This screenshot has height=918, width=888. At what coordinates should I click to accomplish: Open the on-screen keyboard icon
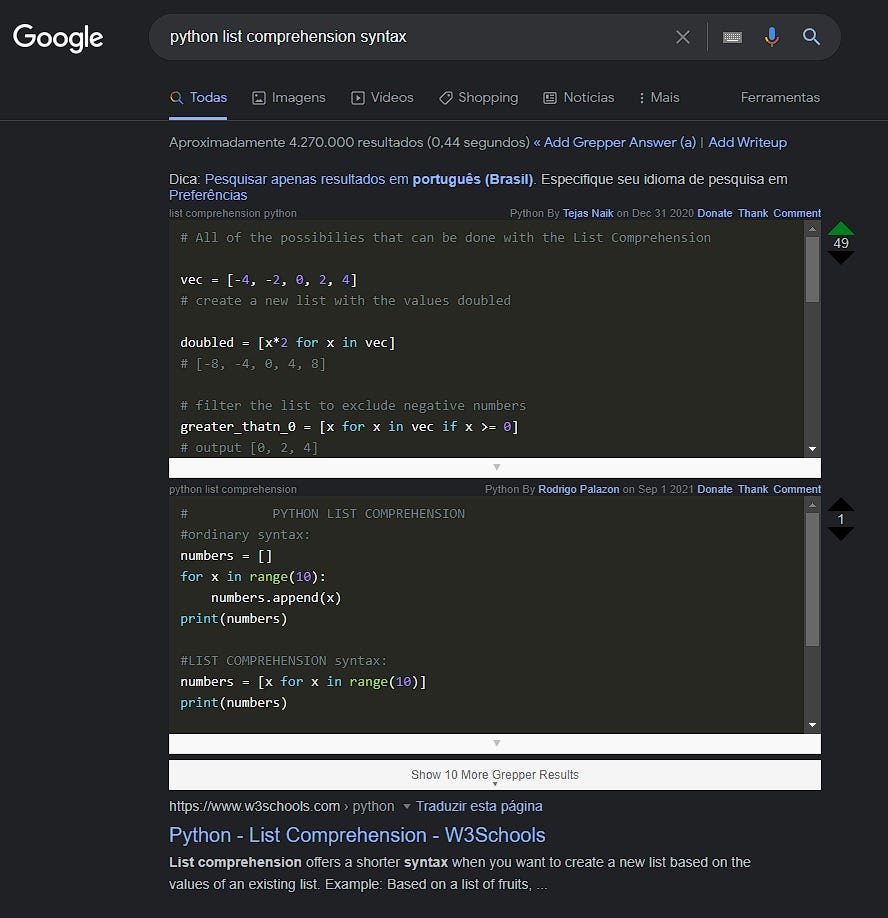(x=732, y=37)
